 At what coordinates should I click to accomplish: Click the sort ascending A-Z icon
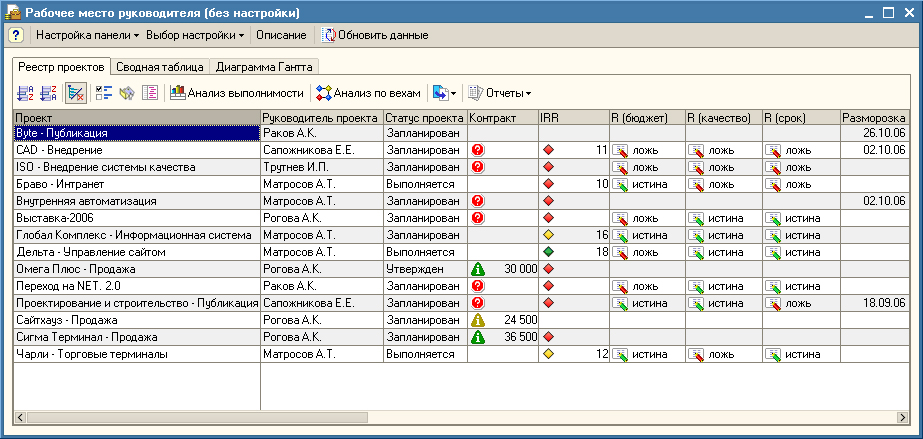click(25, 93)
